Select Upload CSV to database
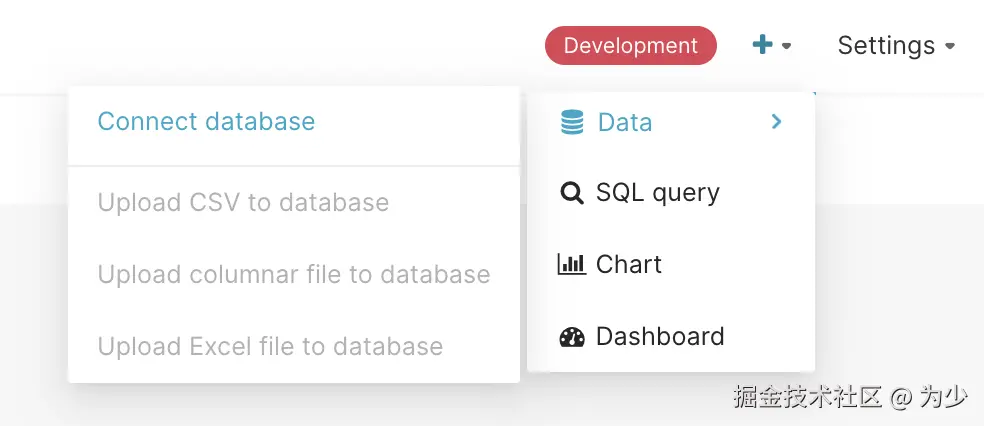The image size is (984, 426). [243, 203]
